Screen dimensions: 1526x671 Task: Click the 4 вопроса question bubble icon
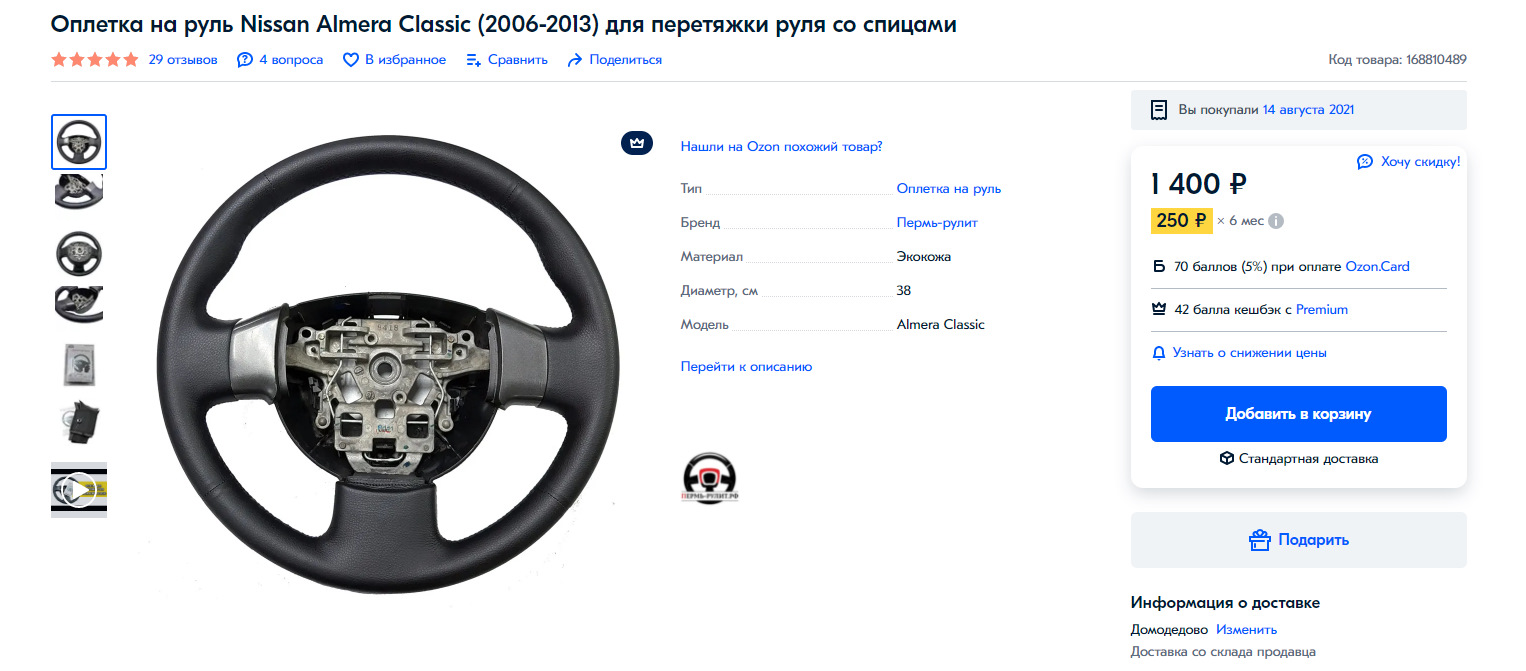(x=245, y=60)
